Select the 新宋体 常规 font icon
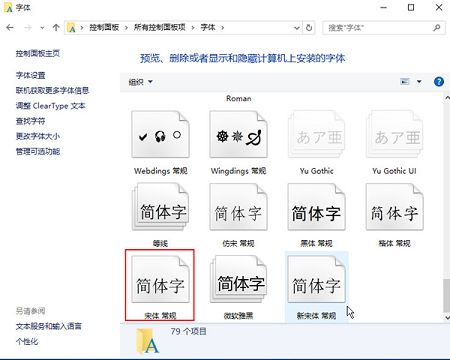Screen dimensions: 450x360 coord(316,279)
